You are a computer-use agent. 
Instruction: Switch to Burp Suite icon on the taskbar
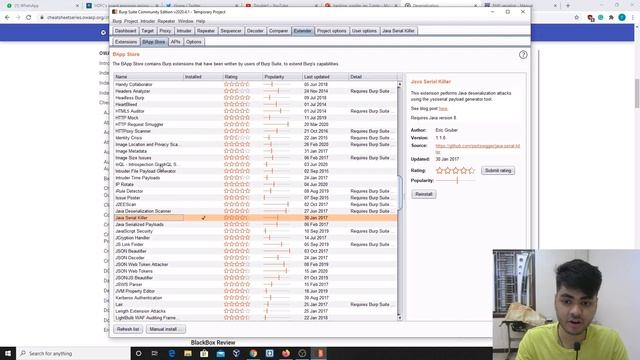pyautogui.click(x=320, y=353)
